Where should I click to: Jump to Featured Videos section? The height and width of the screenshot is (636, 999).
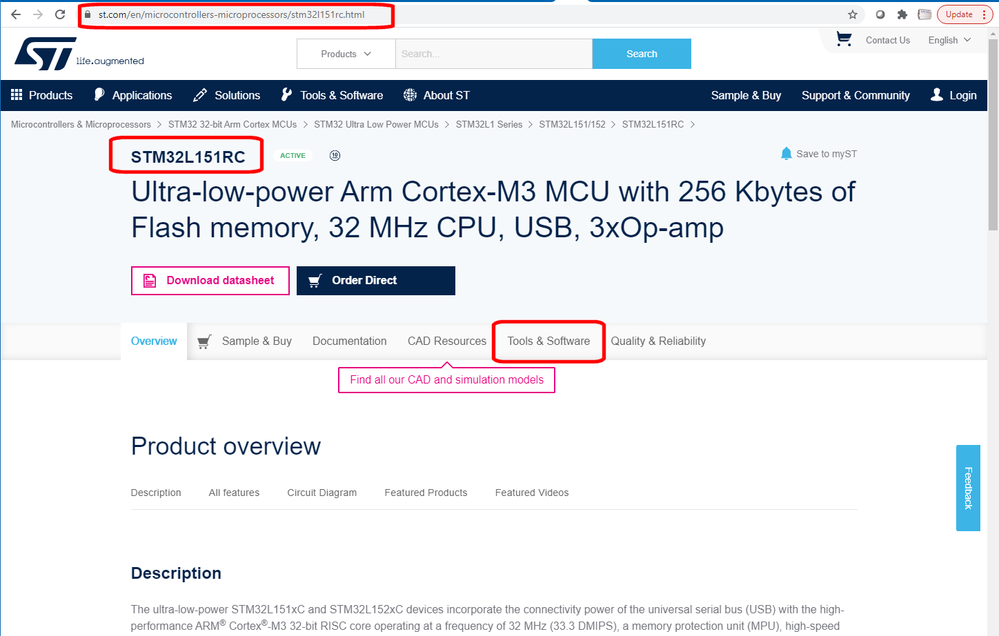532,493
